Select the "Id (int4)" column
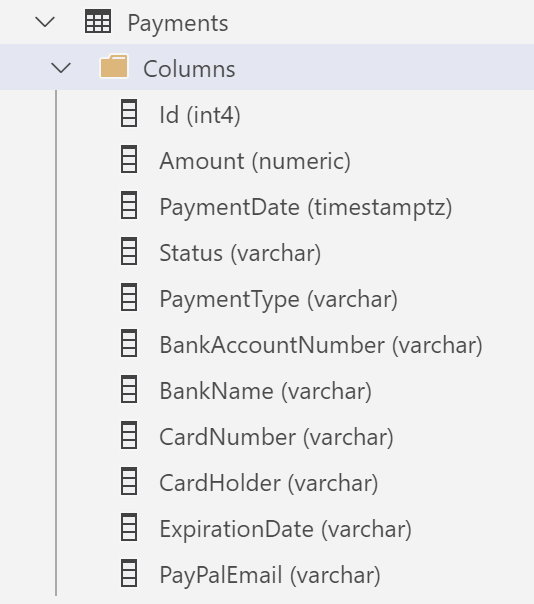 [200, 115]
